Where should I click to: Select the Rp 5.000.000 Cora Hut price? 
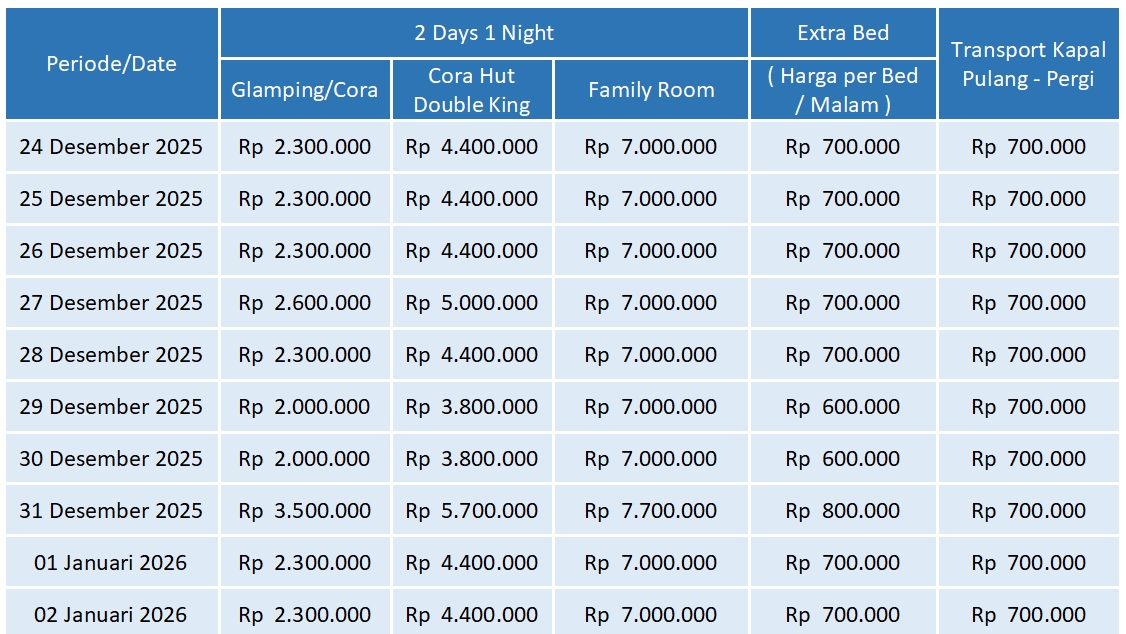coord(472,303)
